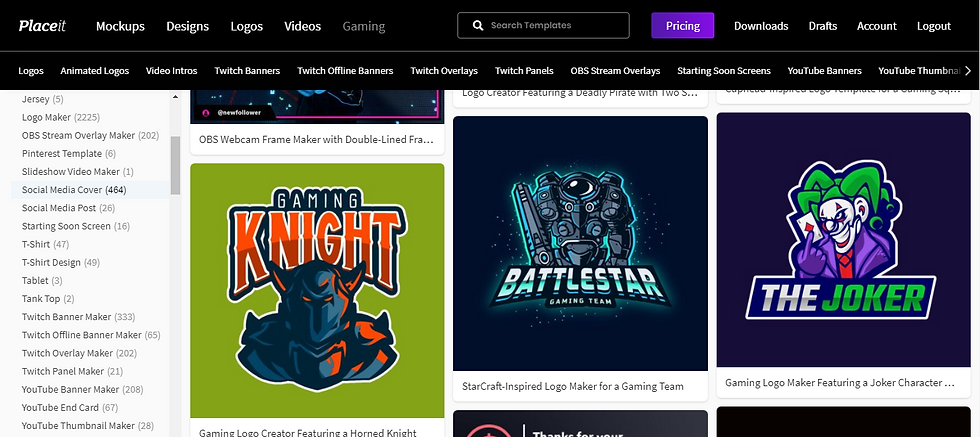980x437 pixels.
Task: Open the Gaming Knight logo template
Action: tap(317, 290)
